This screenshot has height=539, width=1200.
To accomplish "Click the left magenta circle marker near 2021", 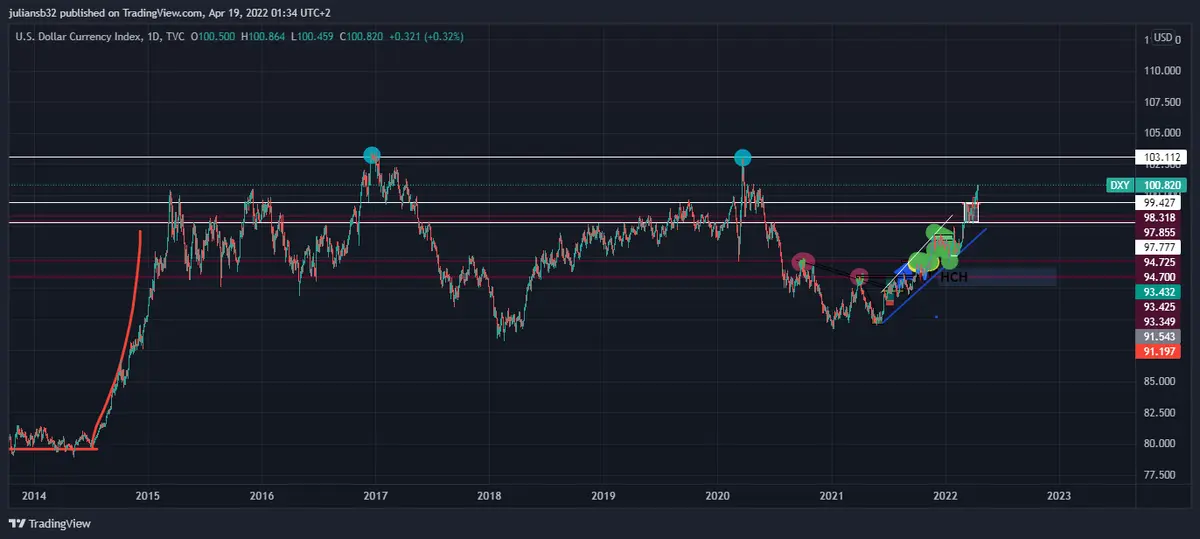I will (x=803, y=263).
